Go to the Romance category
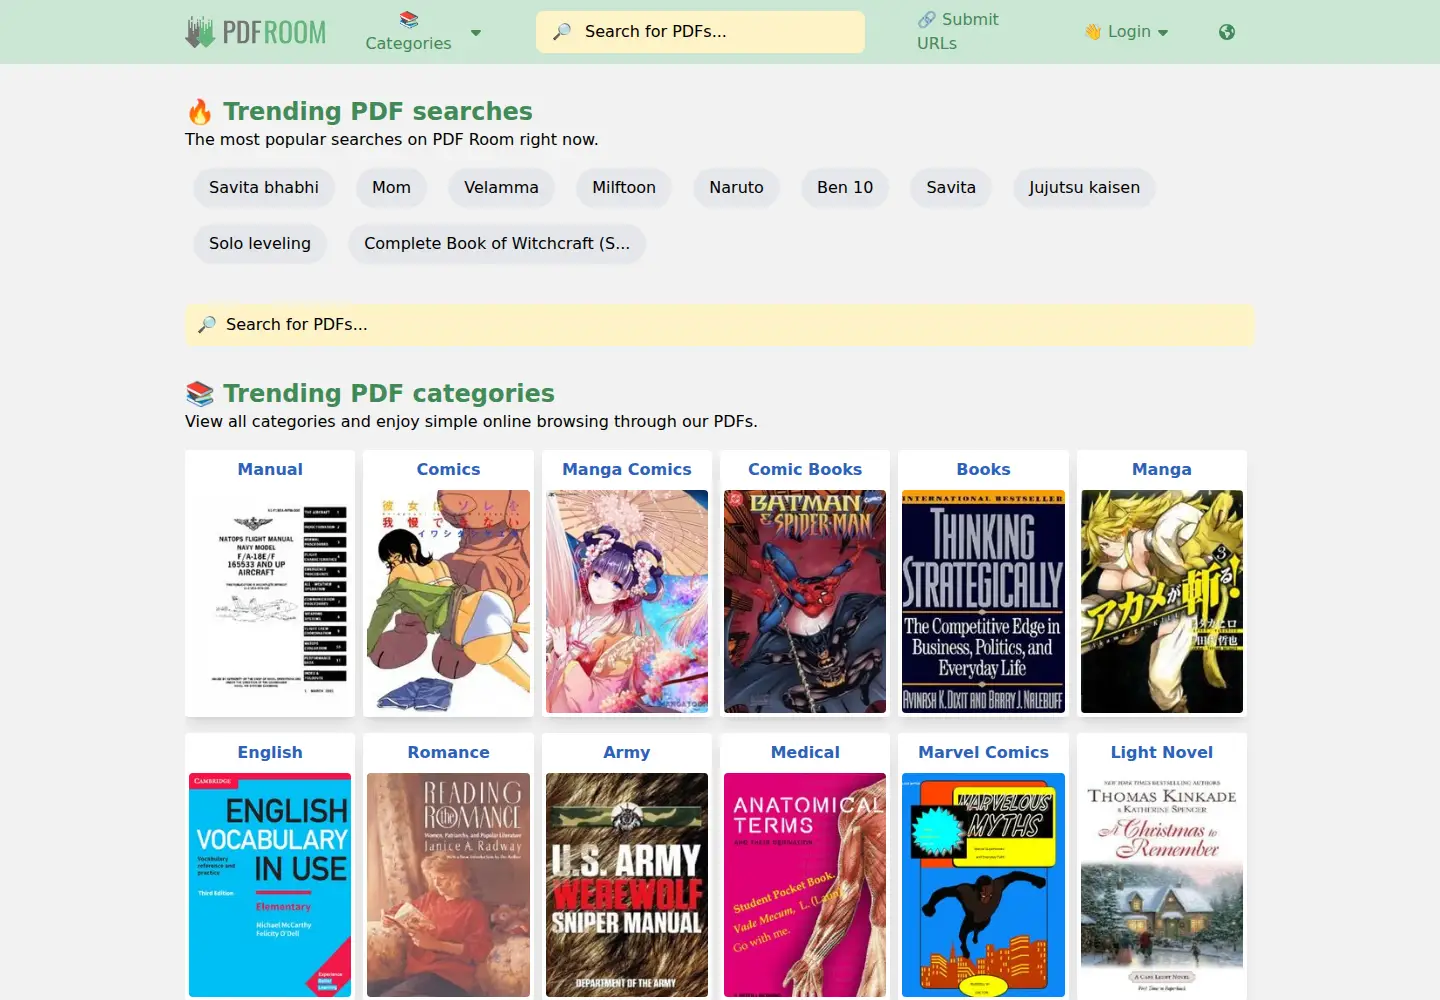 tap(448, 752)
